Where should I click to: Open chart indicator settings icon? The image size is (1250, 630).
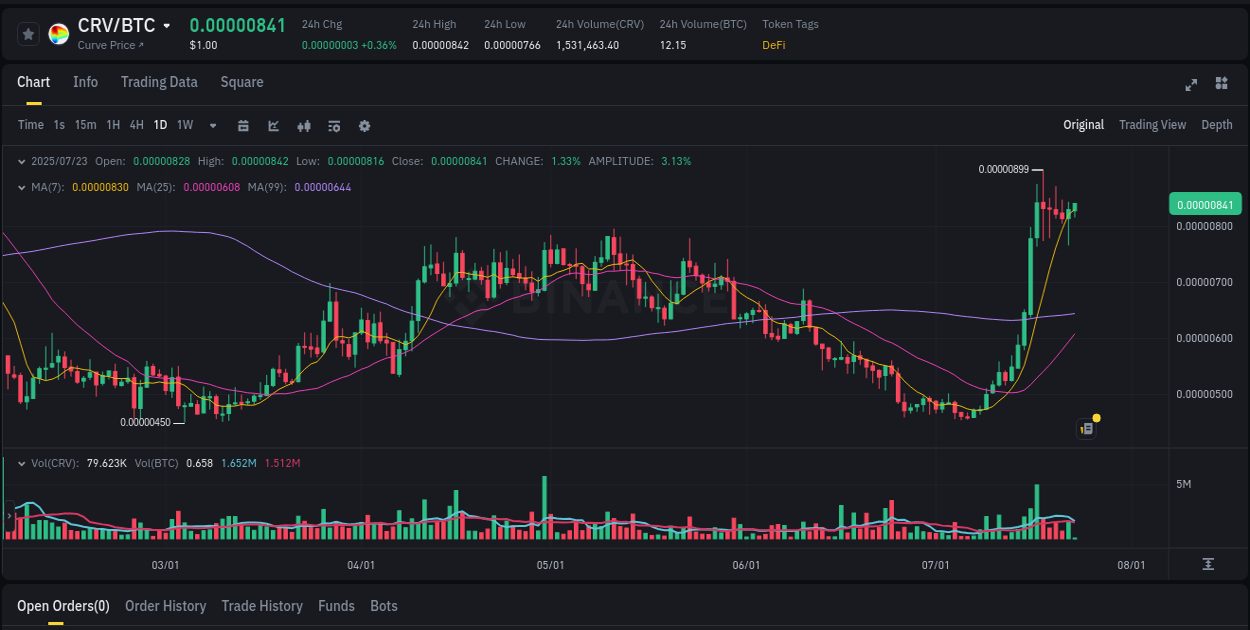(334, 126)
